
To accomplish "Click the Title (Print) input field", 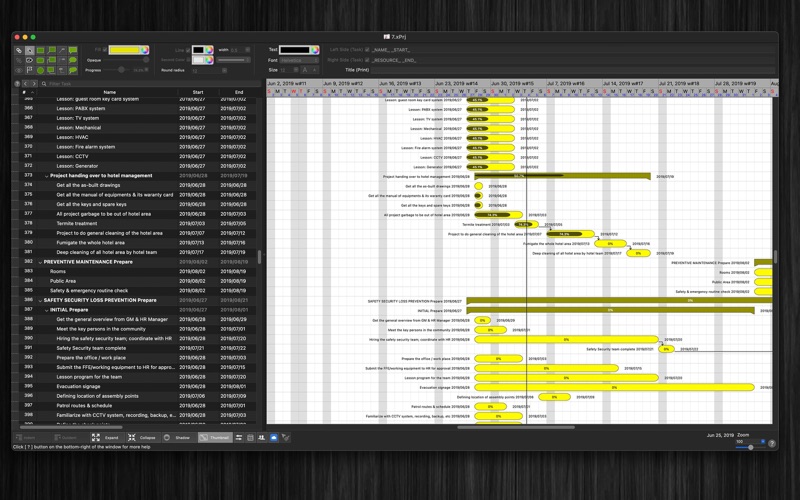I will (572, 70).
